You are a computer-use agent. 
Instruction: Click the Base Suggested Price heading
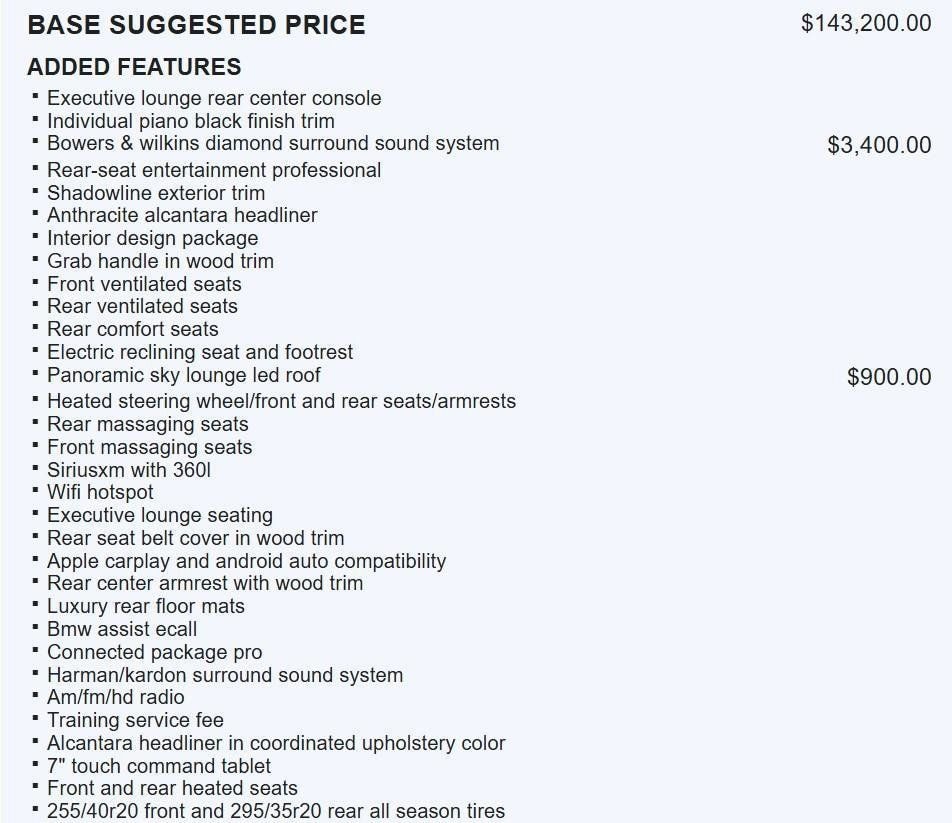[196, 25]
